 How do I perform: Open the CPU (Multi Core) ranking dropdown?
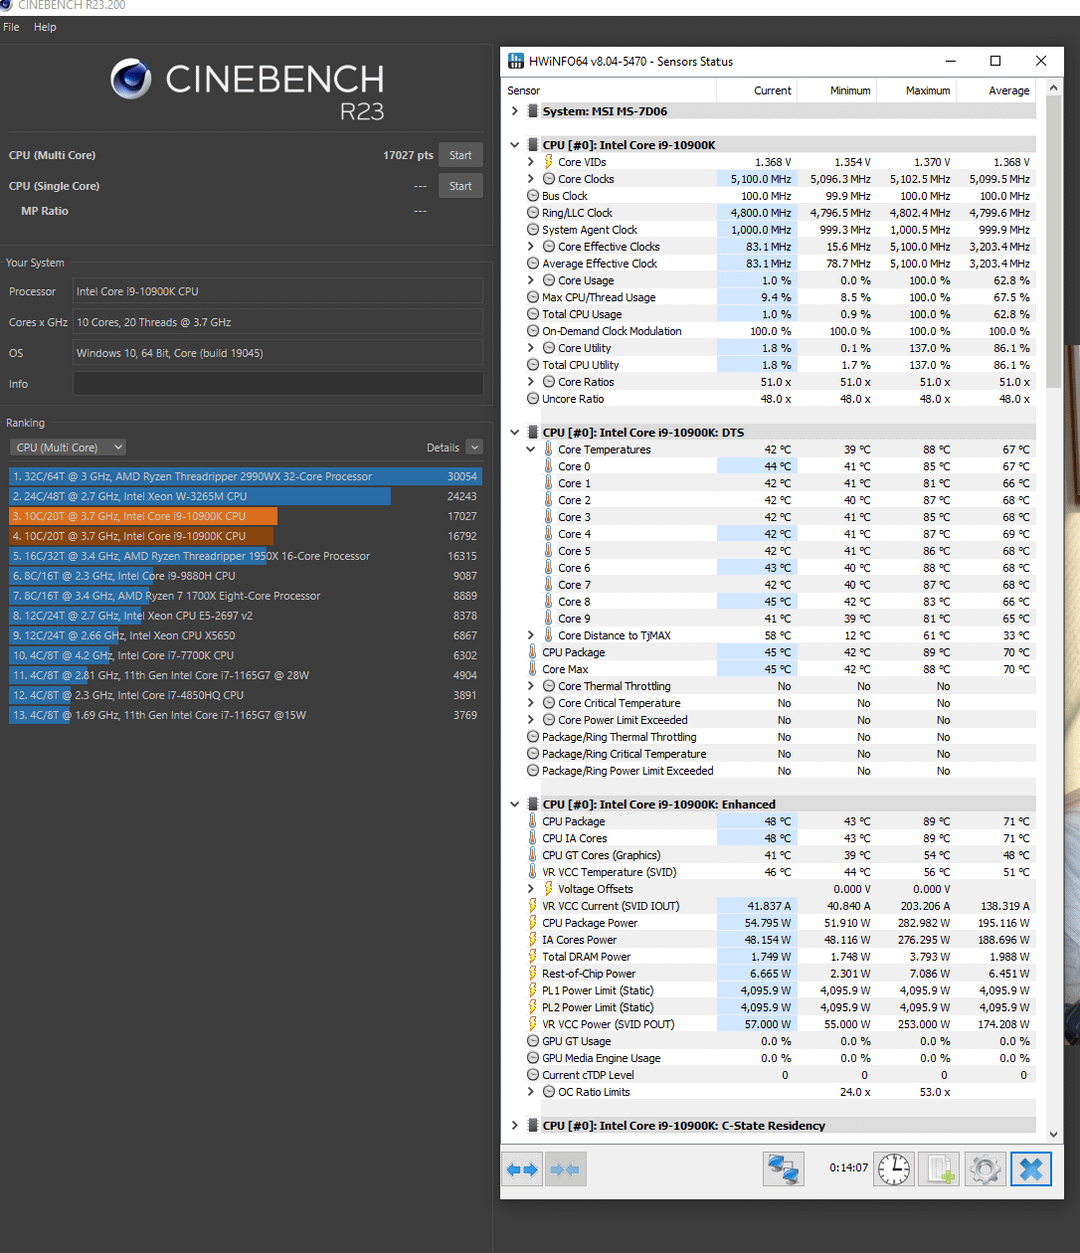click(x=68, y=447)
